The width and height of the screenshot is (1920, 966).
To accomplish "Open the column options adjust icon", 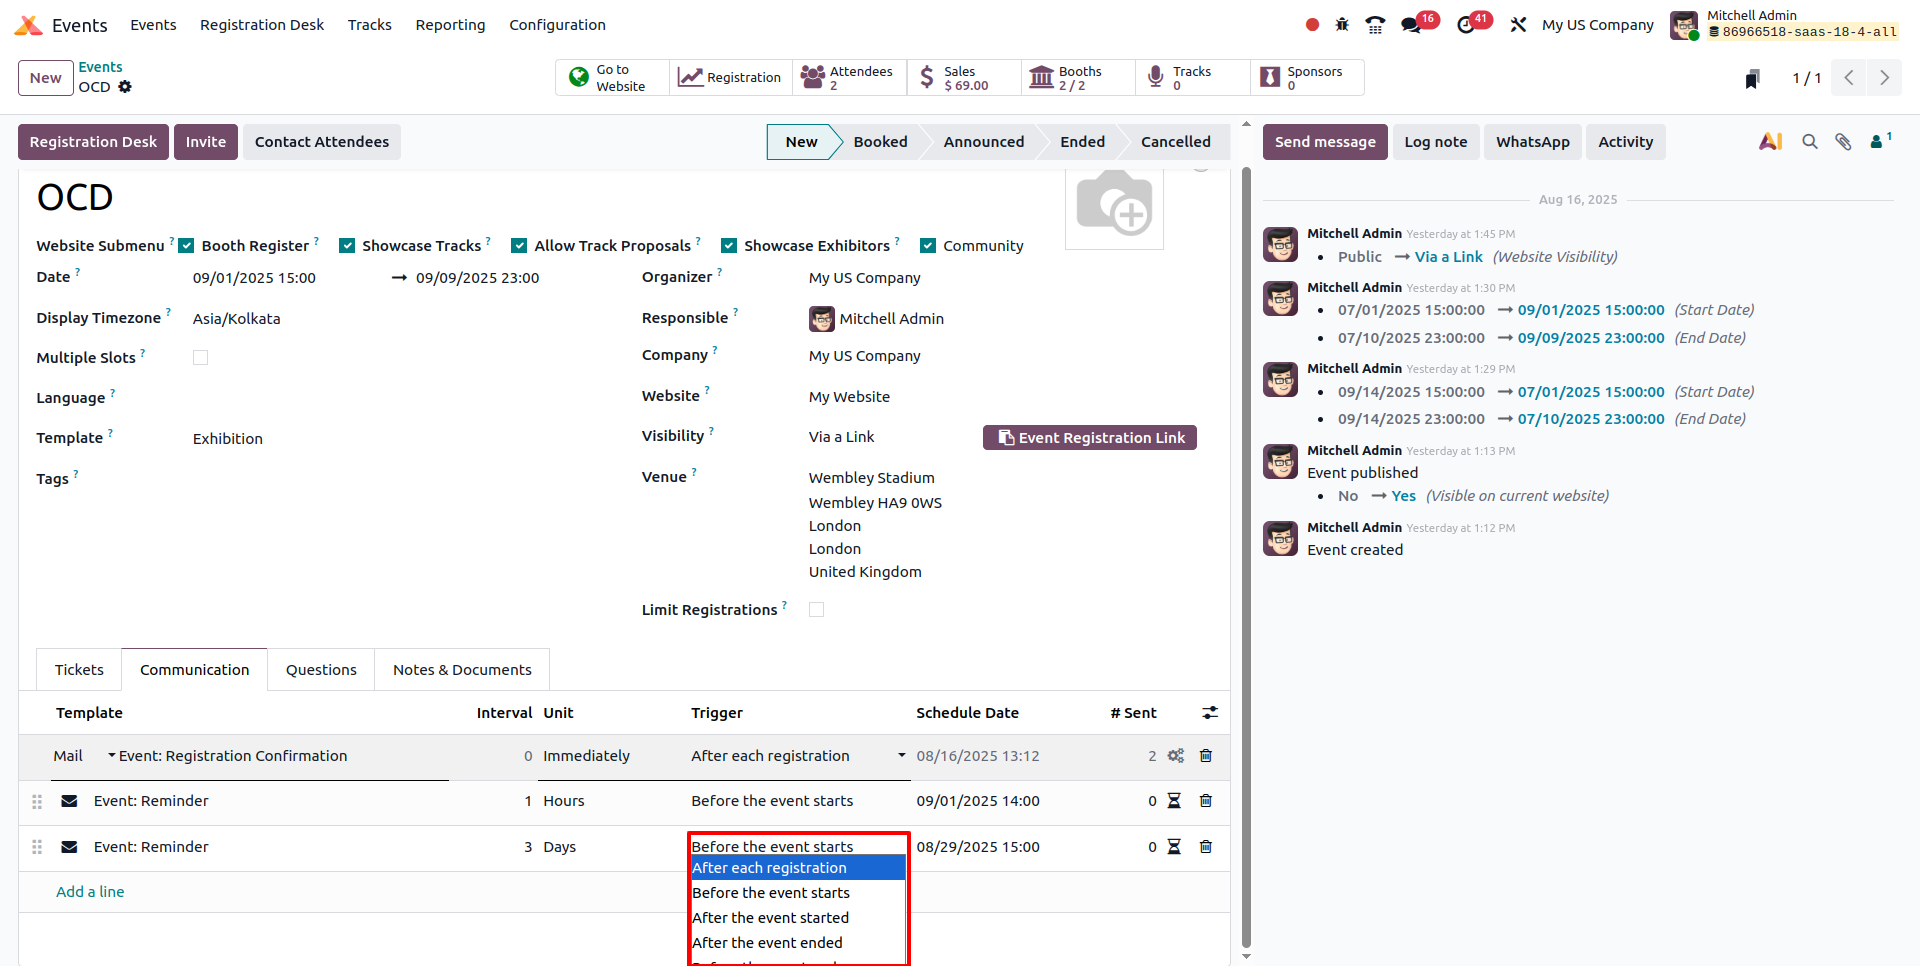I will click(1210, 713).
